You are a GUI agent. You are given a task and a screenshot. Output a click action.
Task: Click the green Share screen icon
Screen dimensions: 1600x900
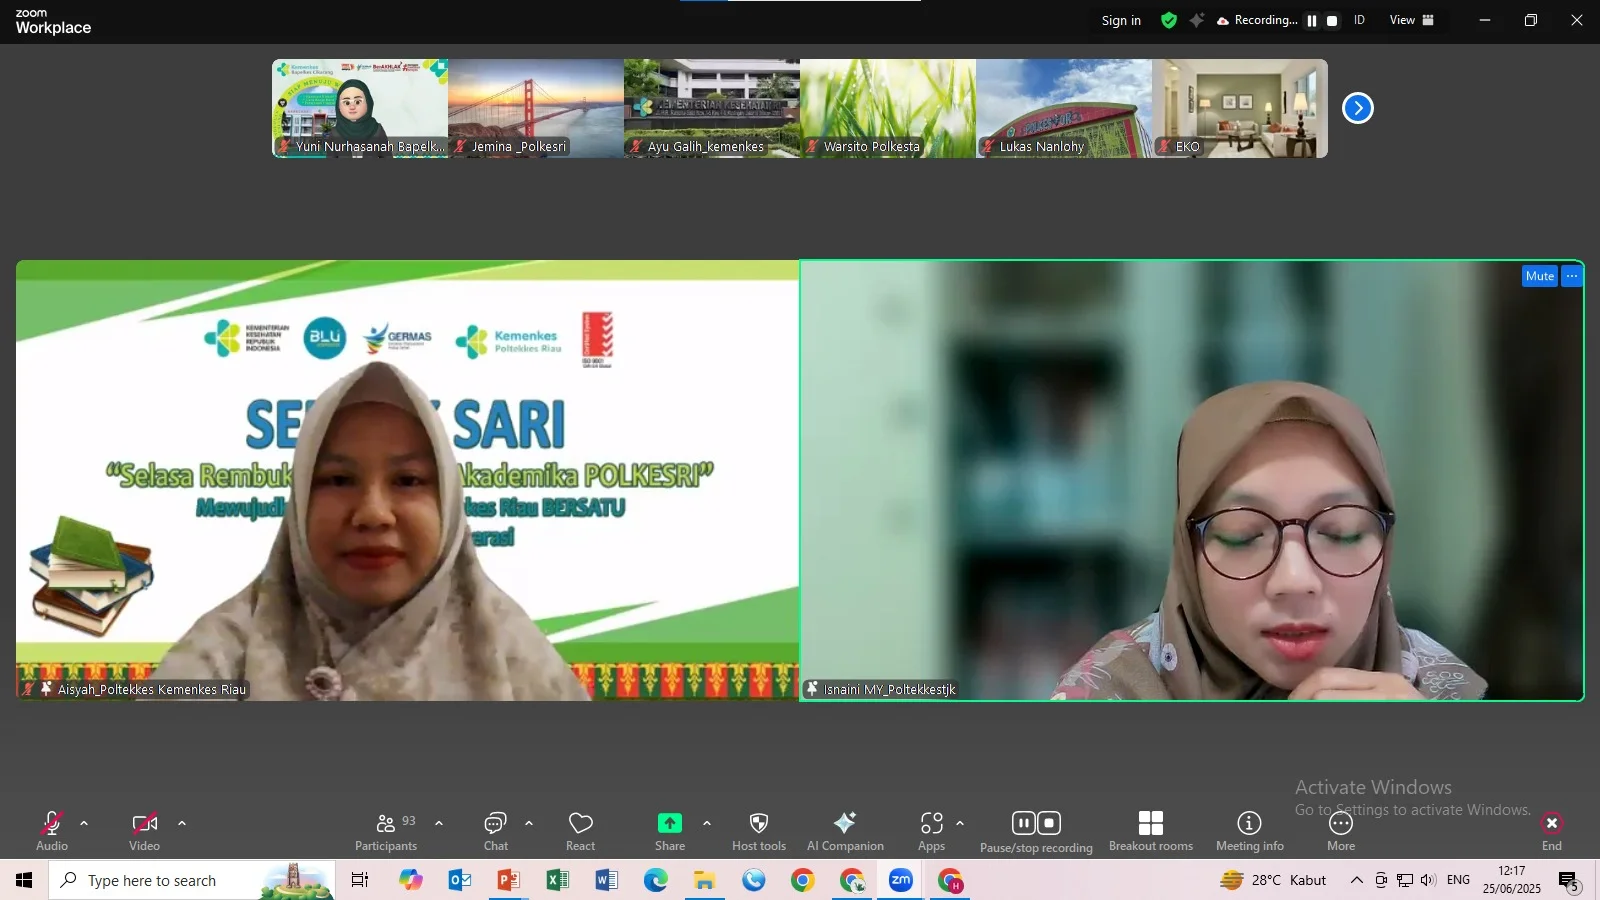[x=669, y=823]
